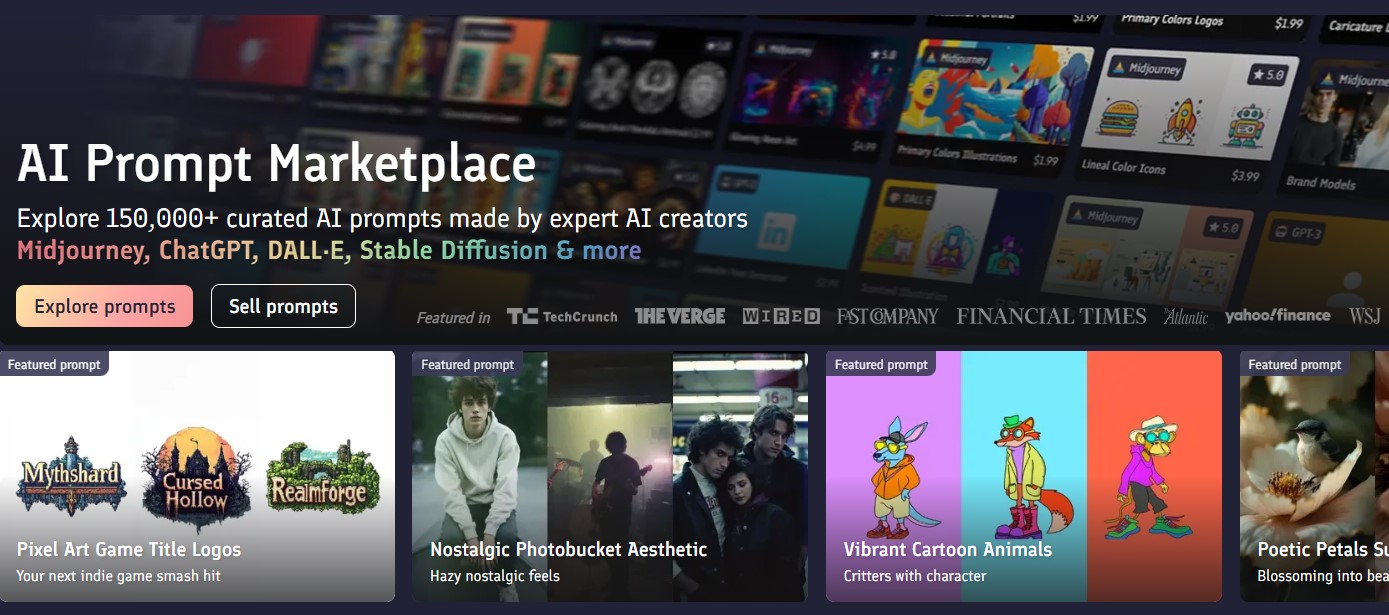Viewport: 1389px width, 615px height.
Task: Click 'Your next indie game smash hit' text
Action: pyautogui.click(x=119, y=576)
